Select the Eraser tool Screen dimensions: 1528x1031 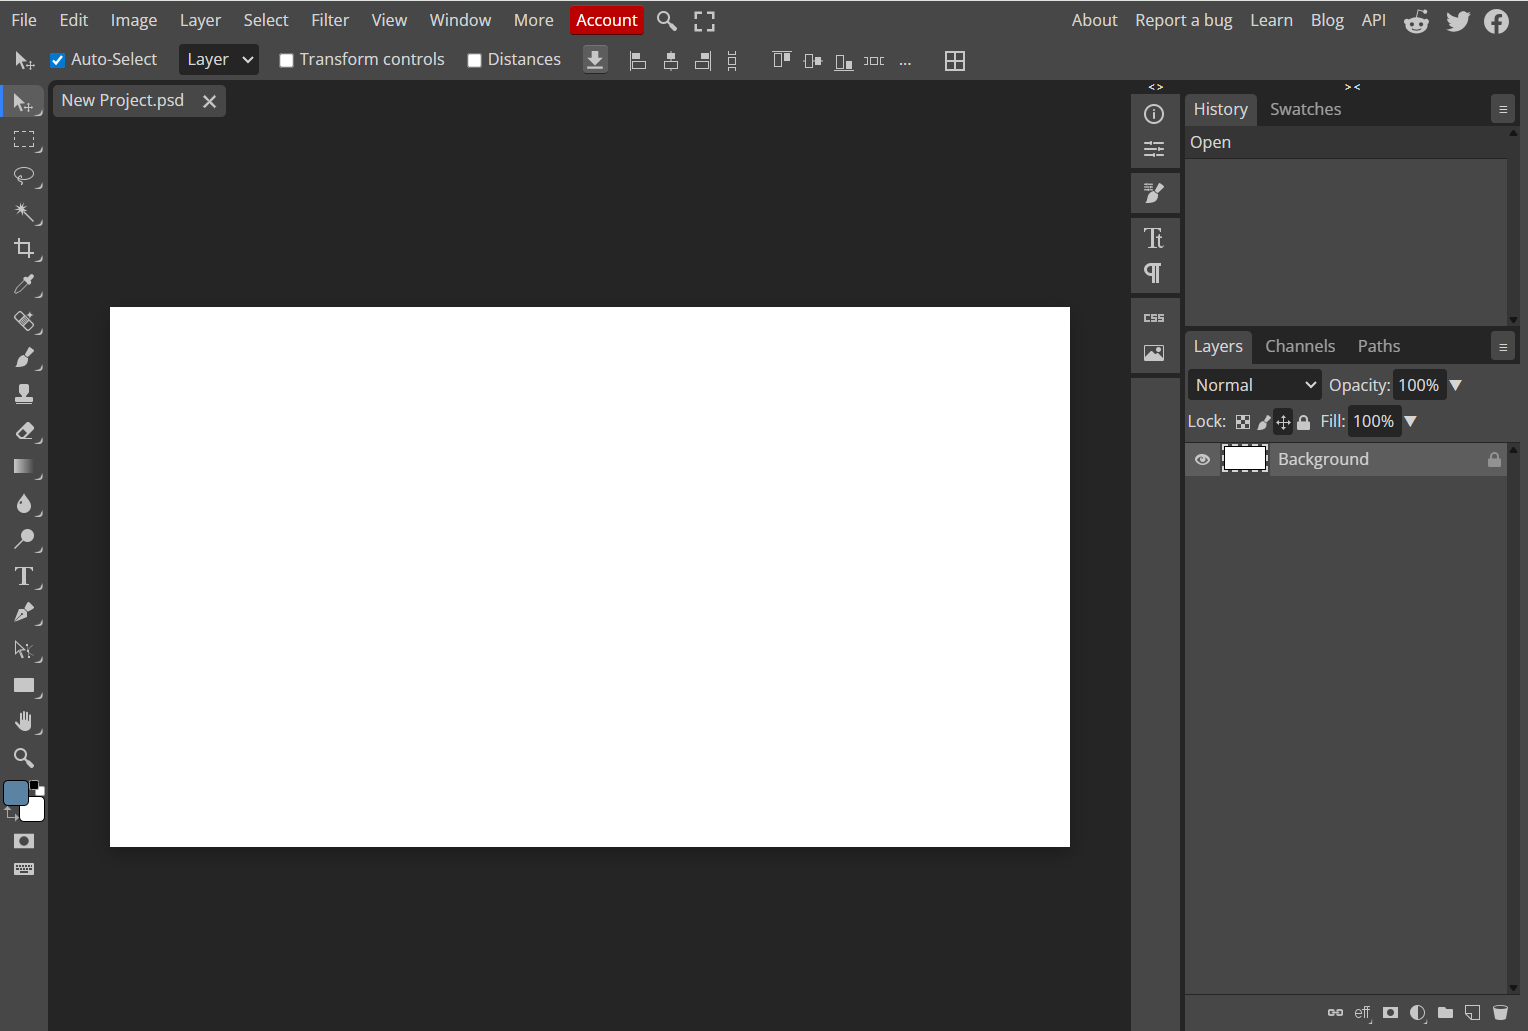(x=24, y=431)
